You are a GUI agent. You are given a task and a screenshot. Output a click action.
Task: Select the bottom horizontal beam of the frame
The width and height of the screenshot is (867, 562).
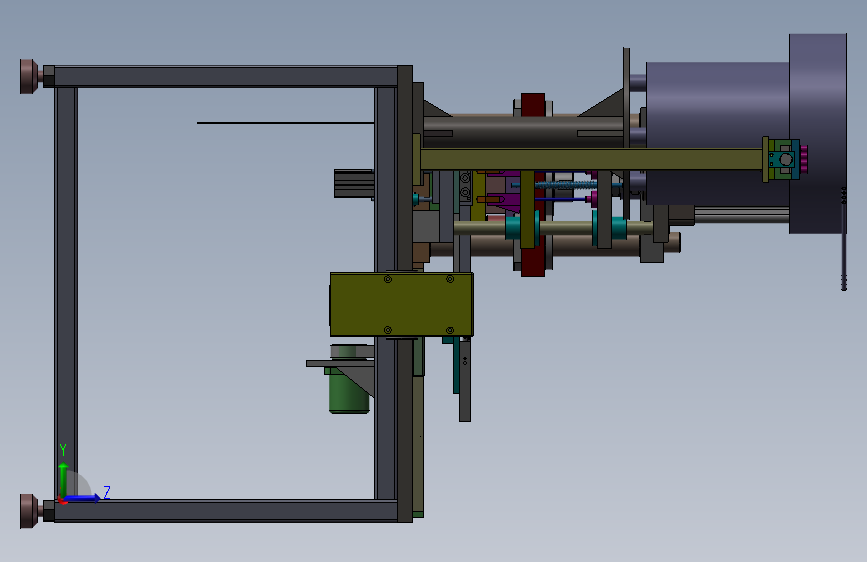tap(226, 511)
